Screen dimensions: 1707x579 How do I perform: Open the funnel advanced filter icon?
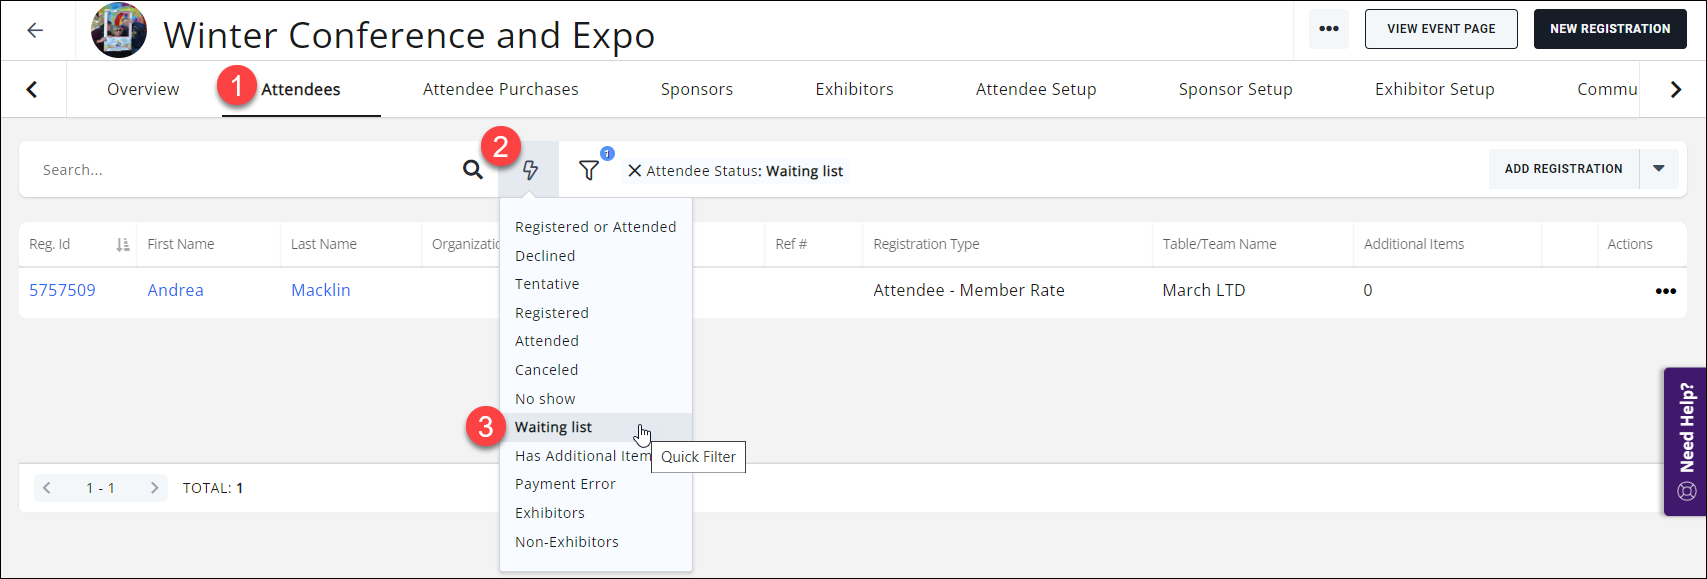tap(589, 171)
